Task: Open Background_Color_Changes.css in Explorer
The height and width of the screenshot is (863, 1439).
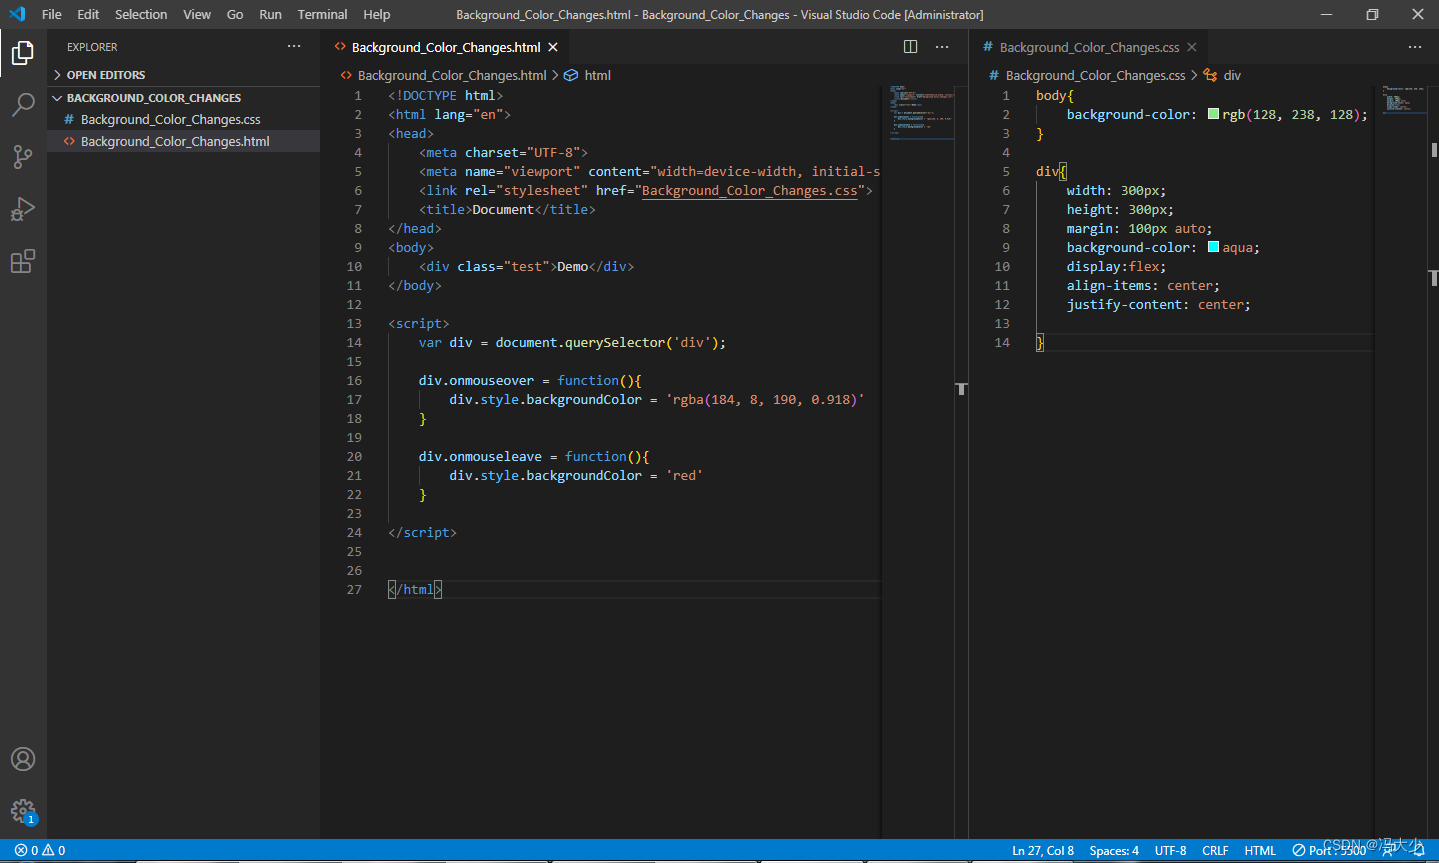Action: tap(170, 119)
